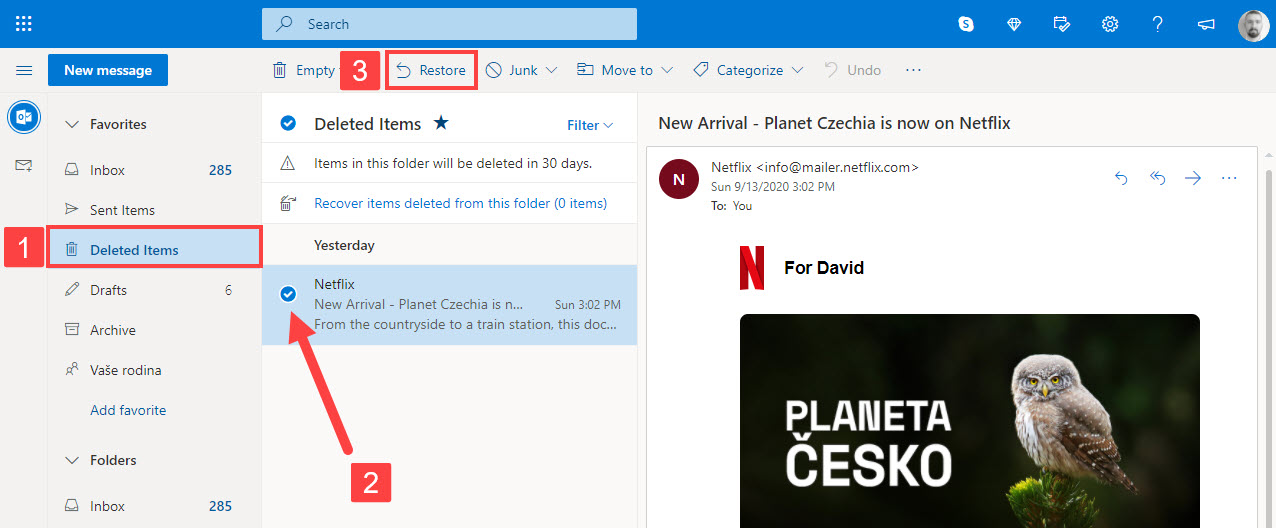Click Move to button
This screenshot has height=528, width=1276.
coord(615,70)
